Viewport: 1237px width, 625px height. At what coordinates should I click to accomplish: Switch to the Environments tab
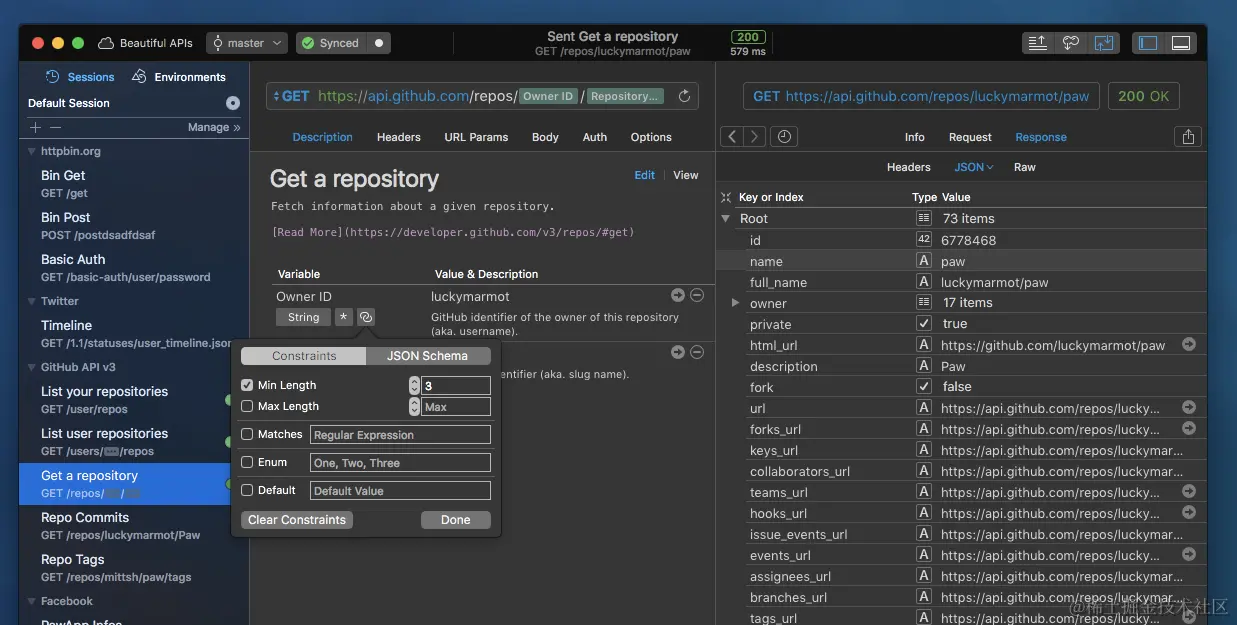(x=179, y=77)
